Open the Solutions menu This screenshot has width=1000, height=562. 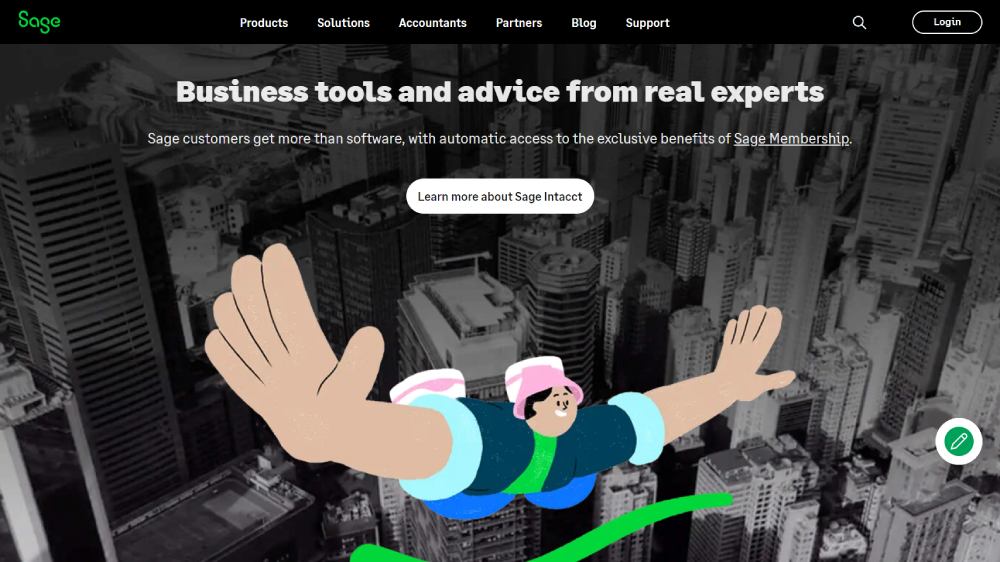343,23
